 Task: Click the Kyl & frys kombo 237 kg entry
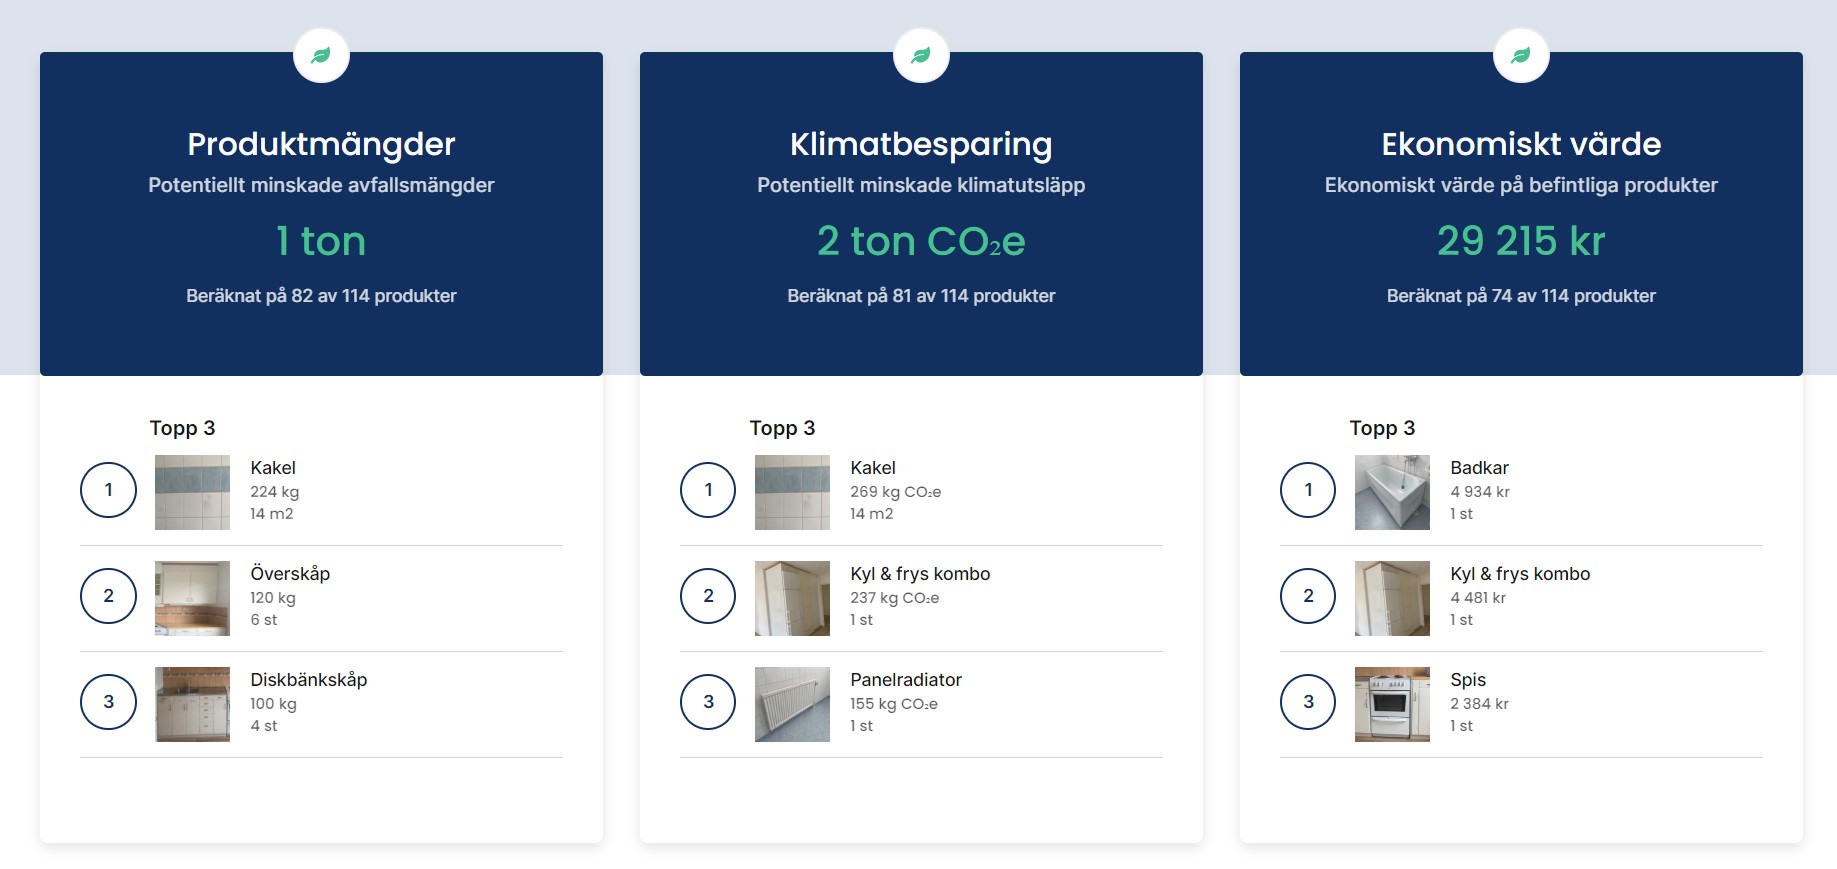(x=921, y=598)
